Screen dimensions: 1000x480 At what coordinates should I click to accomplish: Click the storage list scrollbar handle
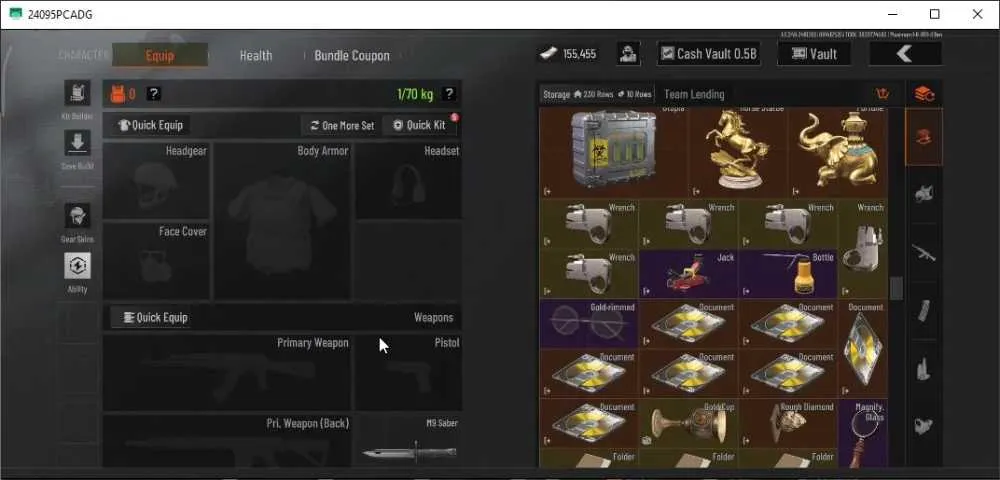tap(896, 288)
